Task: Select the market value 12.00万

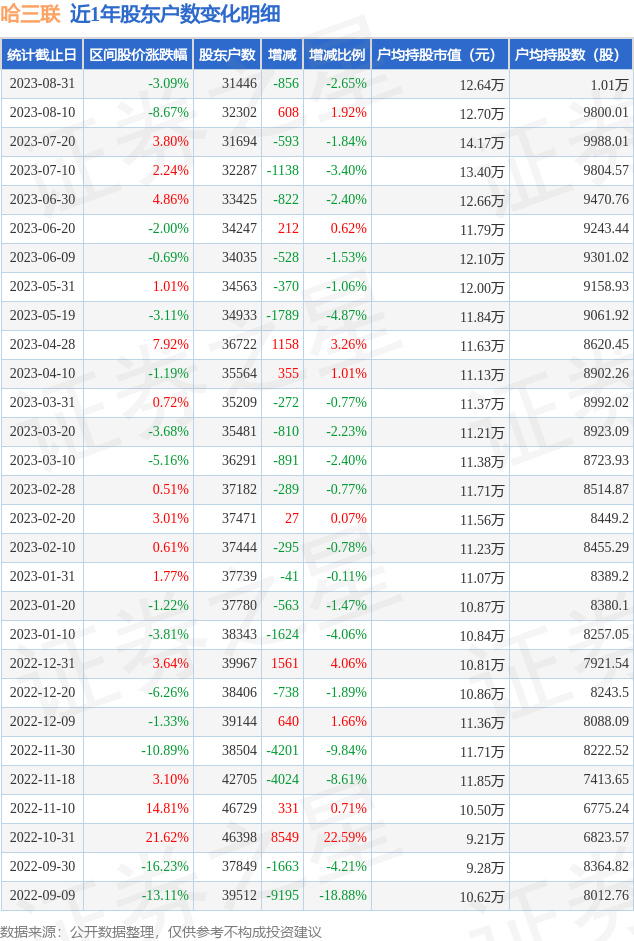Action: (482, 288)
